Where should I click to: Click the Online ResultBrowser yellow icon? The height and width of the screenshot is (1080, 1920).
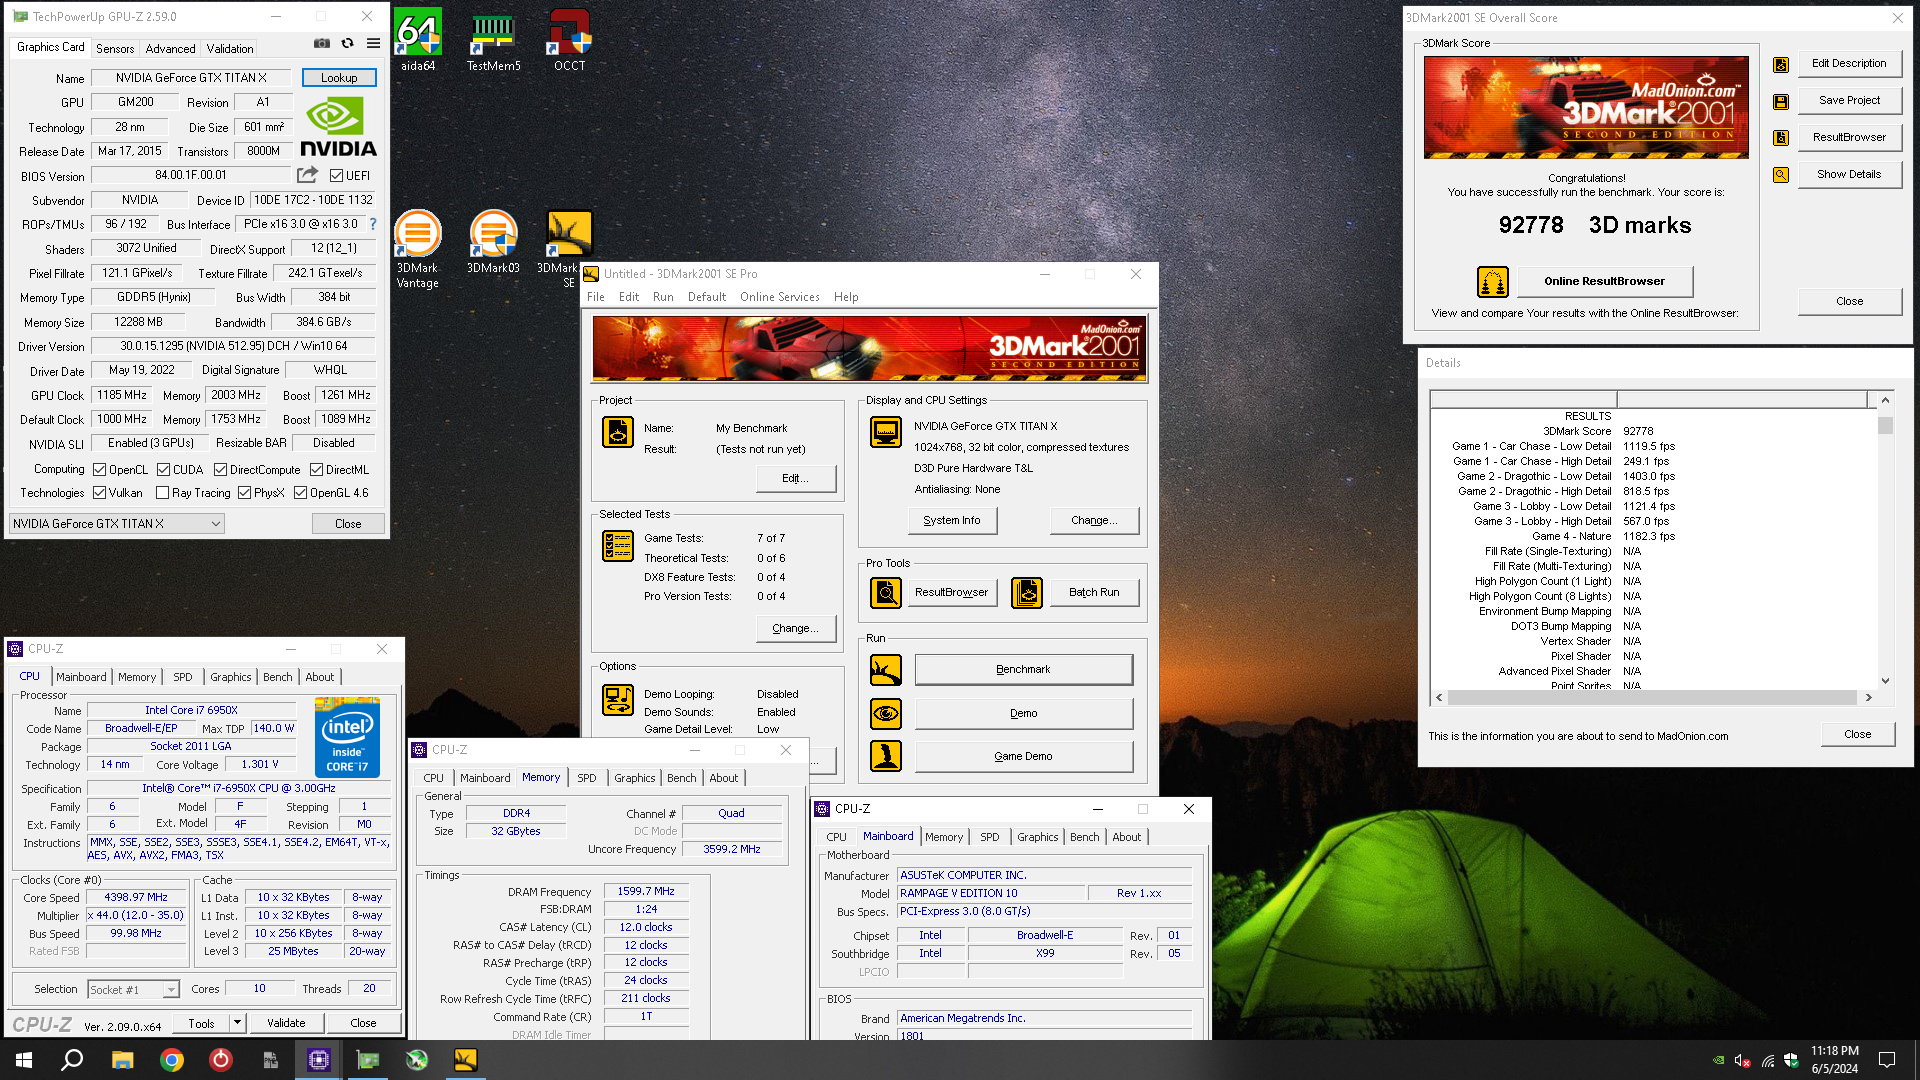click(x=1493, y=282)
